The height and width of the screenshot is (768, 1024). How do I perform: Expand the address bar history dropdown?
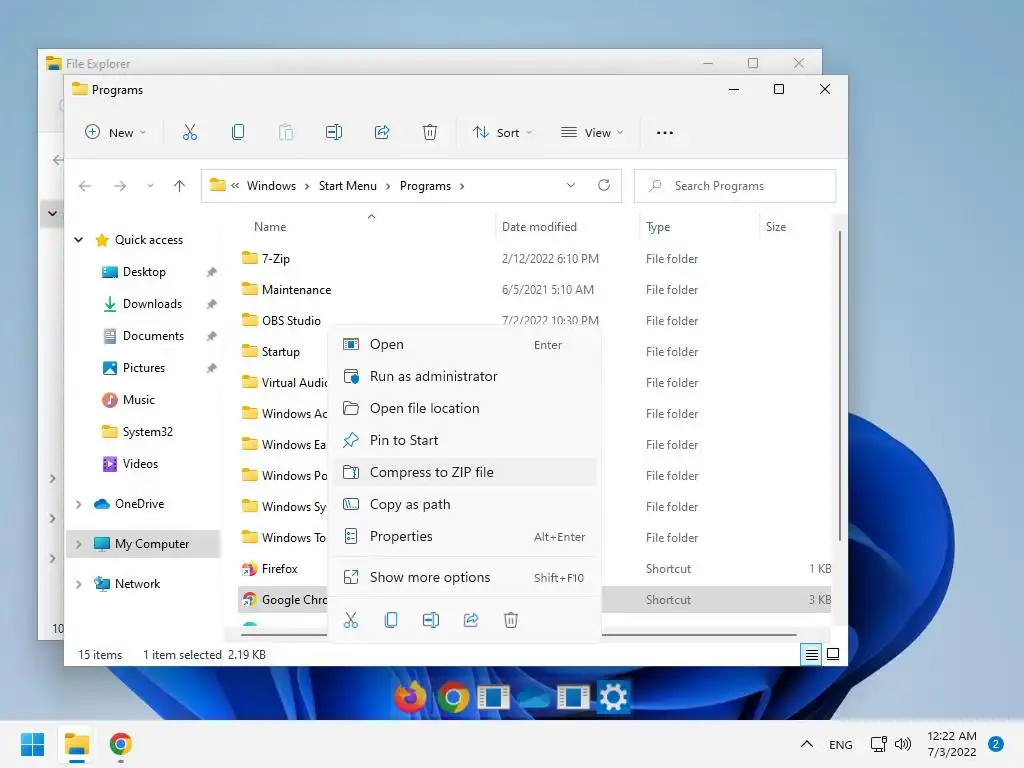click(x=571, y=185)
